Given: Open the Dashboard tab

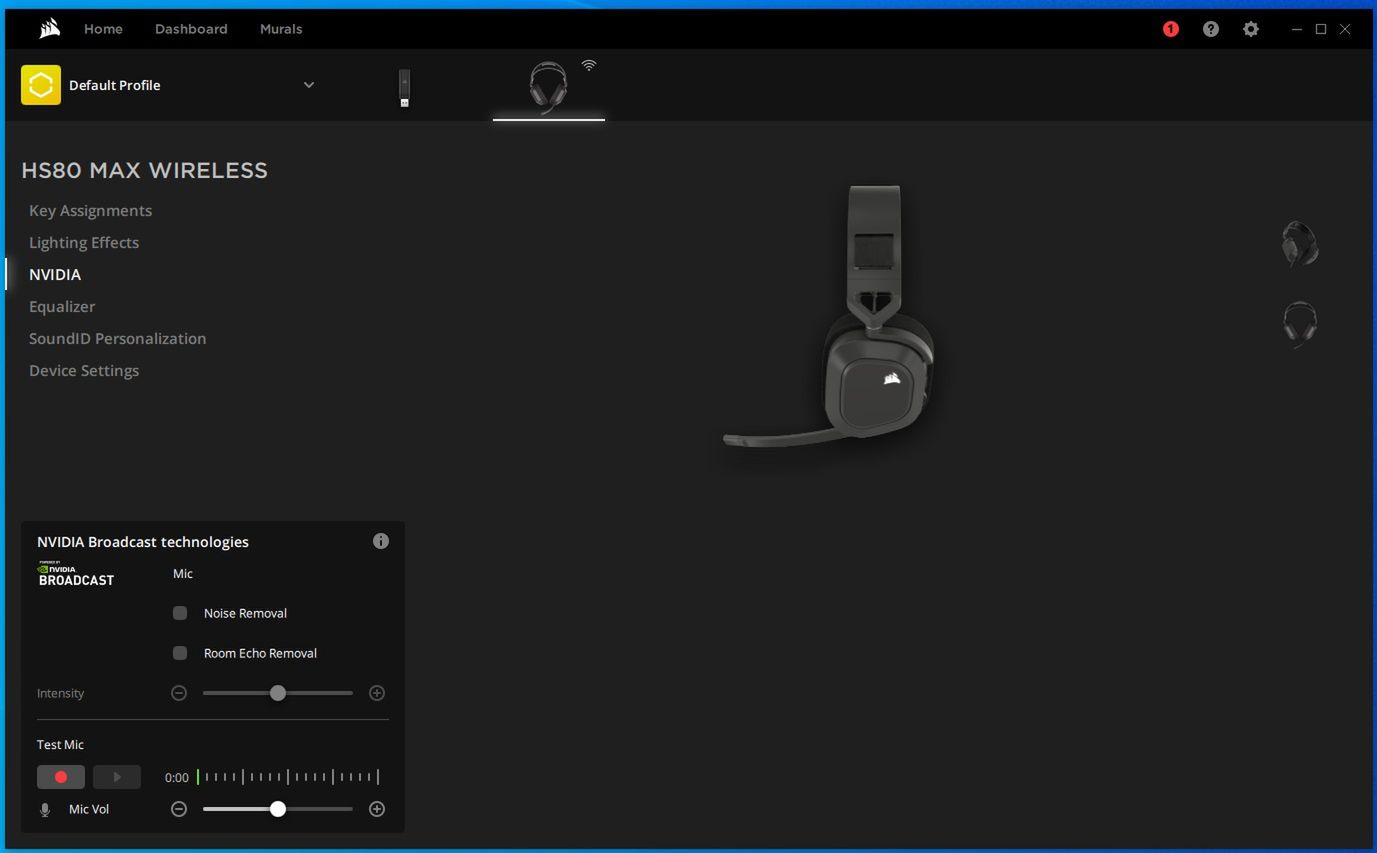Looking at the screenshot, I should (x=191, y=29).
